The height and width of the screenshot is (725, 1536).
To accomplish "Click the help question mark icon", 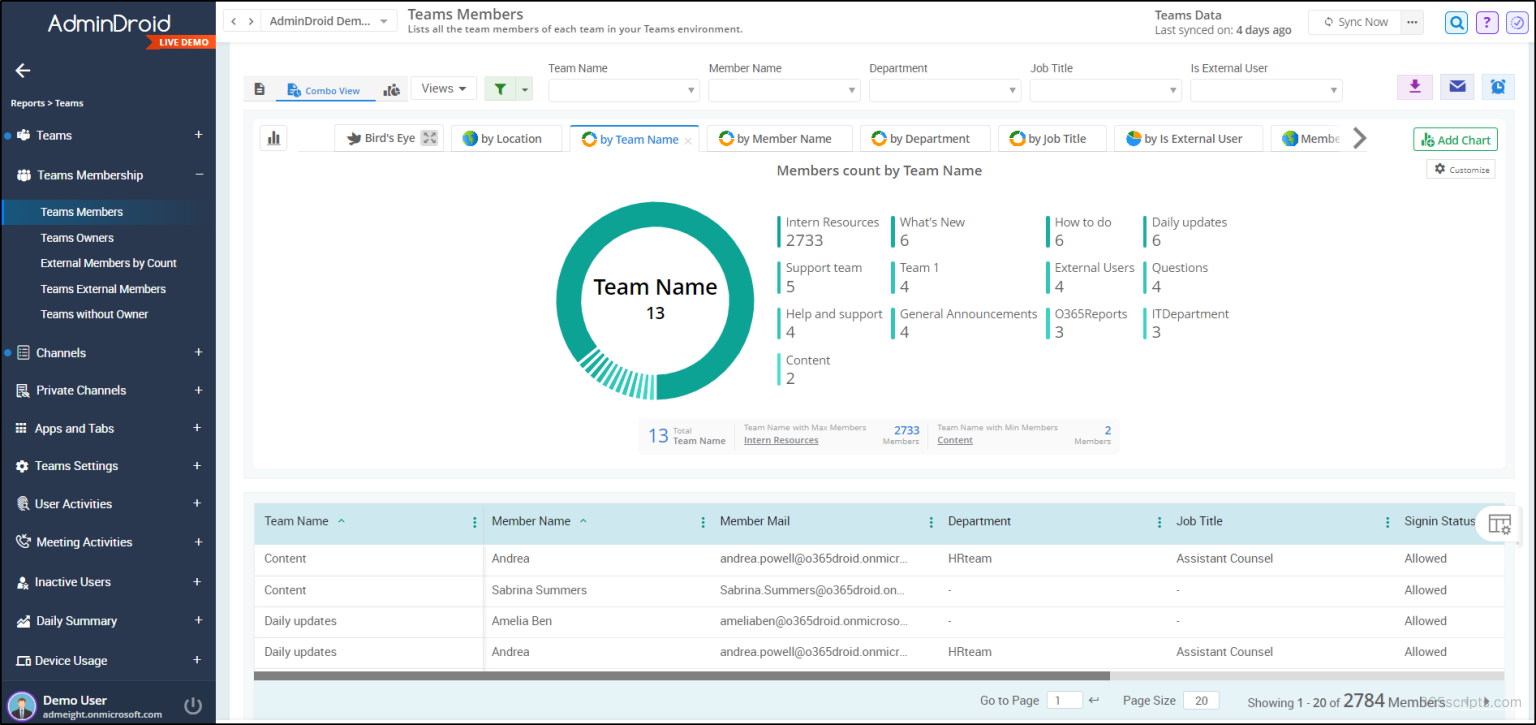I will pyautogui.click(x=1486, y=21).
